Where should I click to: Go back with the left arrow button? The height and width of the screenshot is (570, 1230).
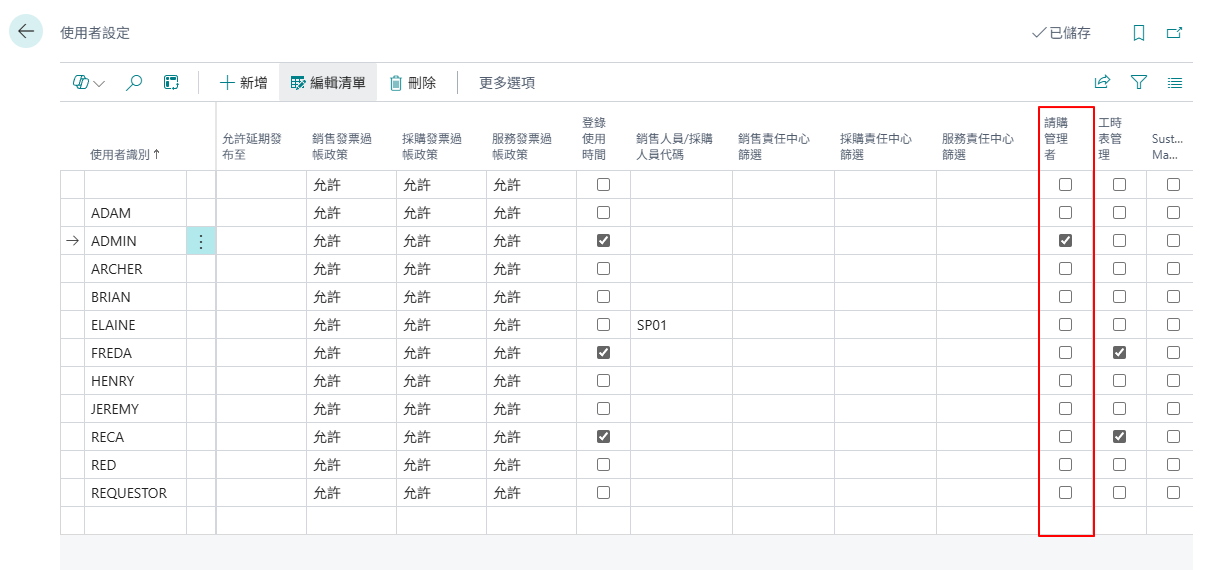(25, 32)
